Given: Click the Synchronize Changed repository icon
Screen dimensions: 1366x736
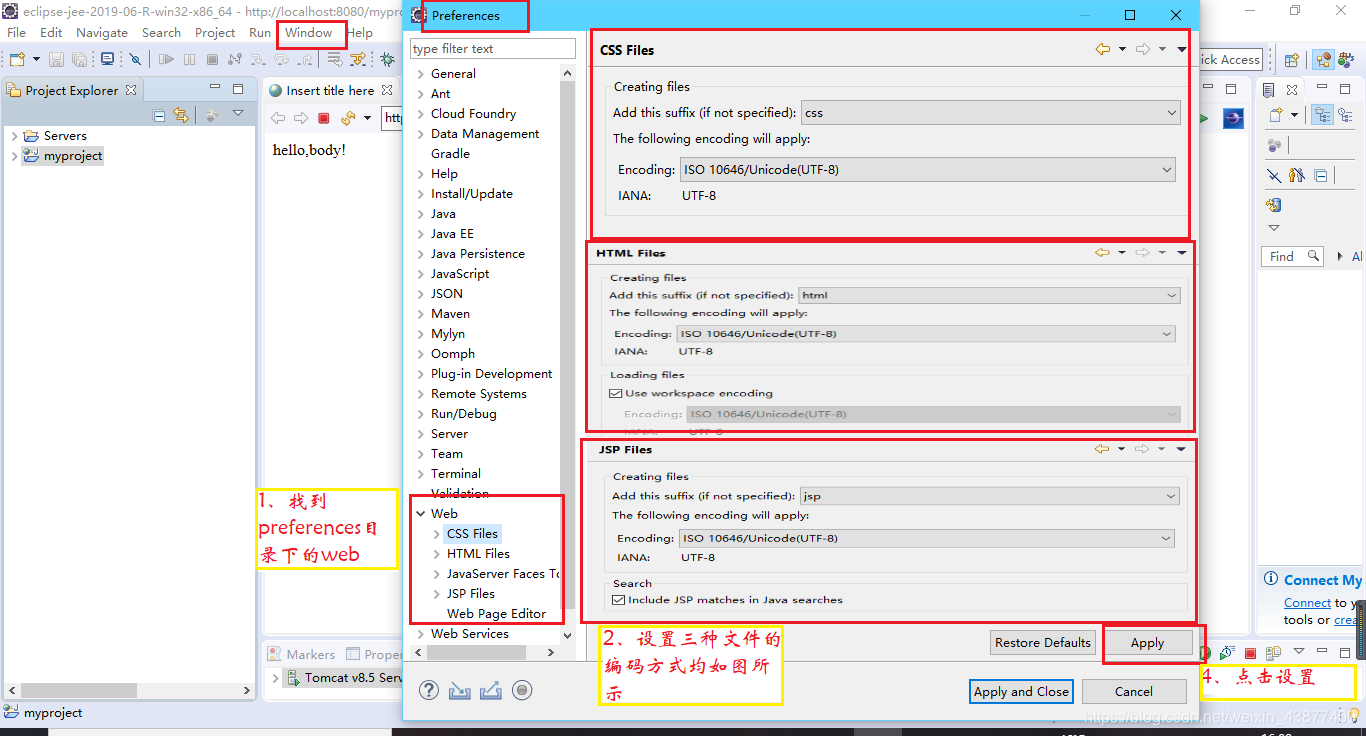Looking at the screenshot, I should coord(1274,205).
